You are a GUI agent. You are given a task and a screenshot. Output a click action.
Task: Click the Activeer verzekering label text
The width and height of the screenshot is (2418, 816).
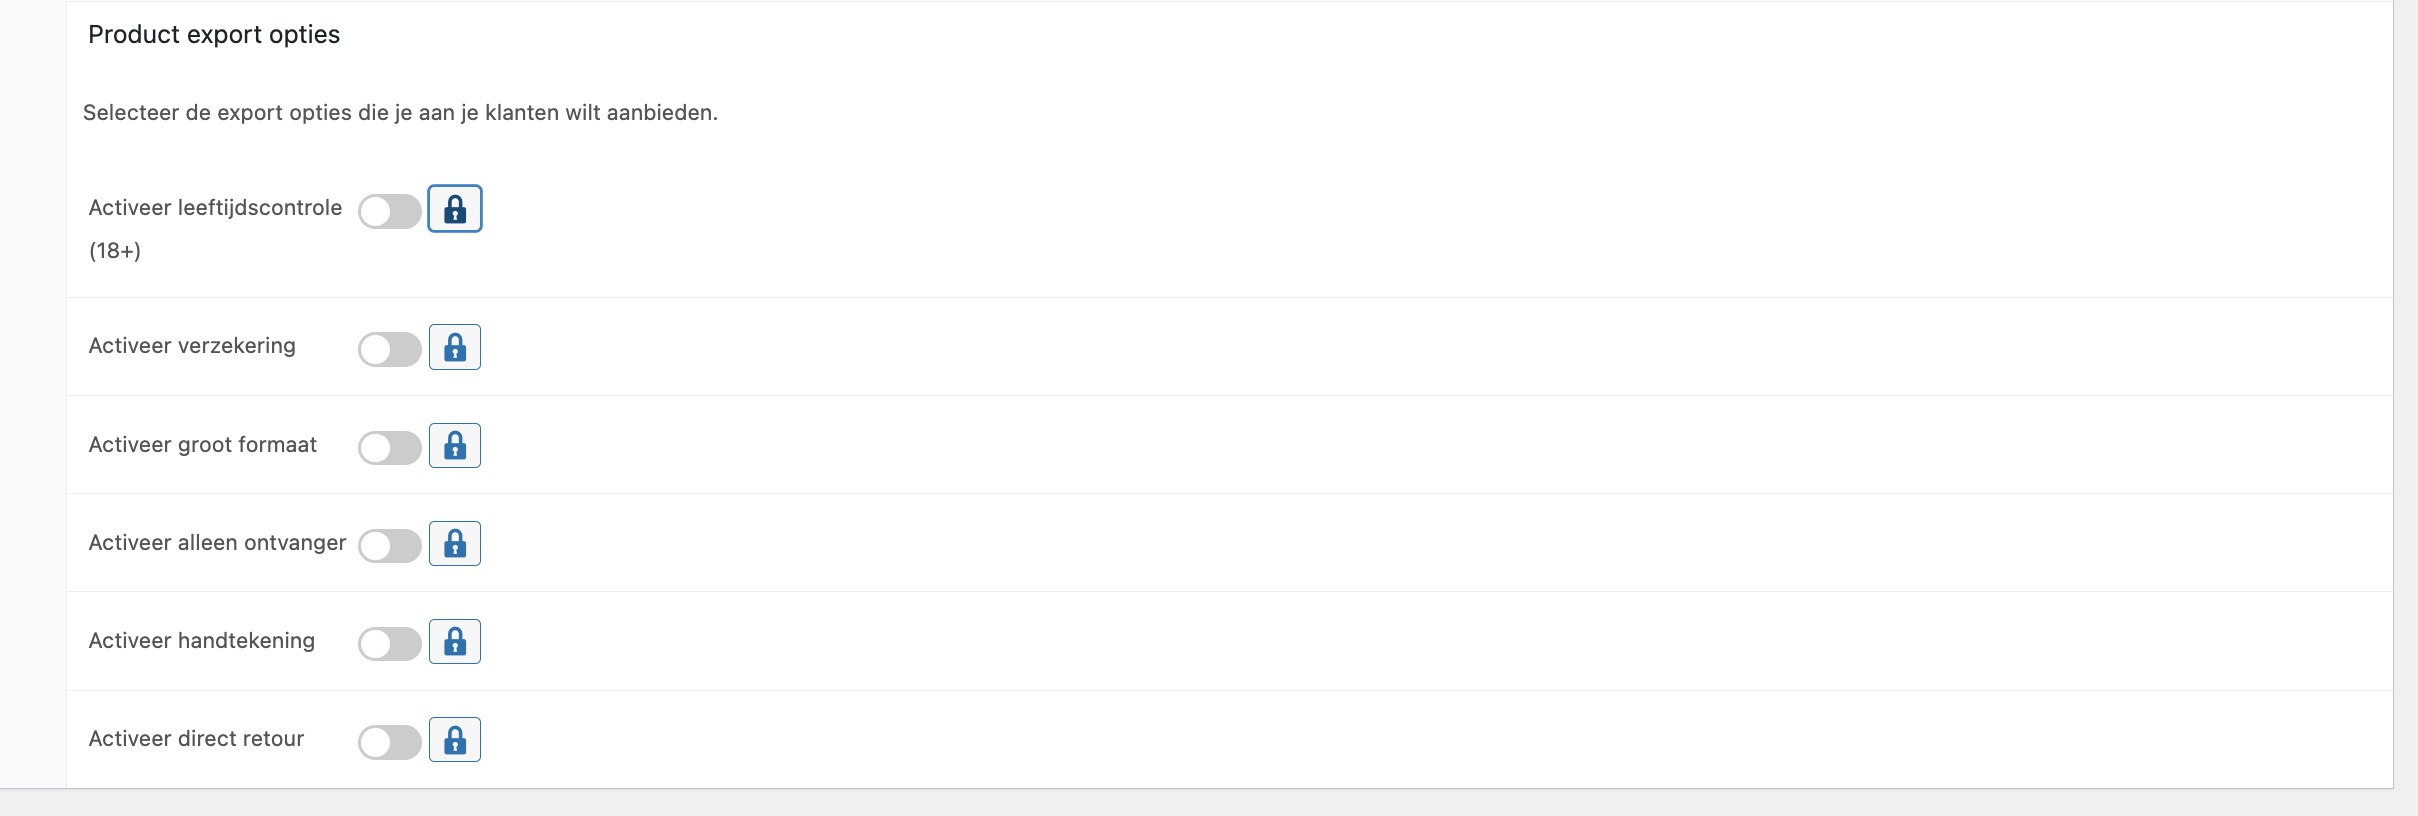tap(192, 346)
